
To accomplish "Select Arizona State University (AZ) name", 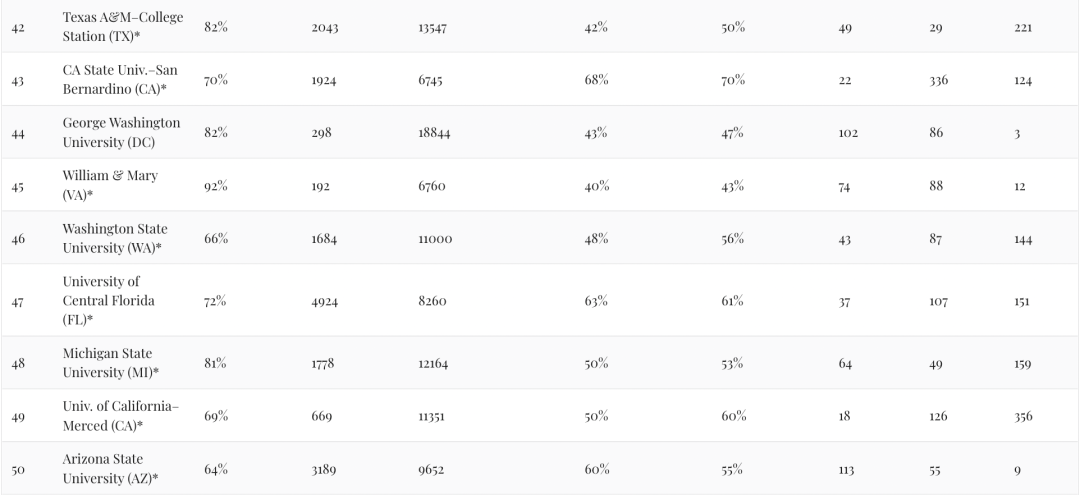I will coord(110,469).
